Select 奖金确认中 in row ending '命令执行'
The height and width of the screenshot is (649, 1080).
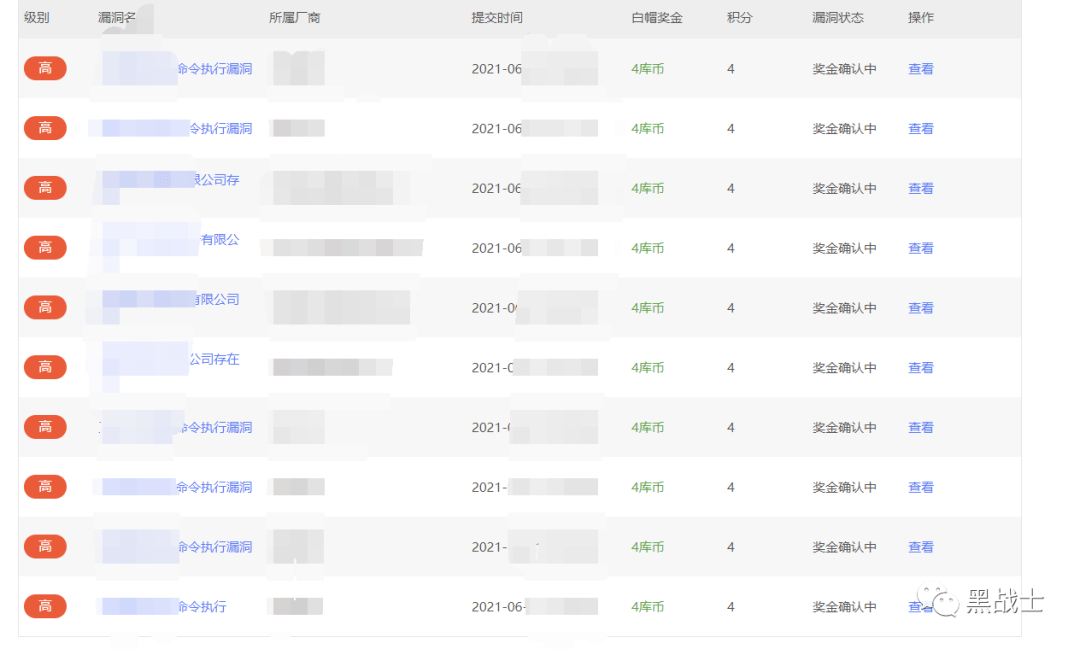tap(844, 606)
